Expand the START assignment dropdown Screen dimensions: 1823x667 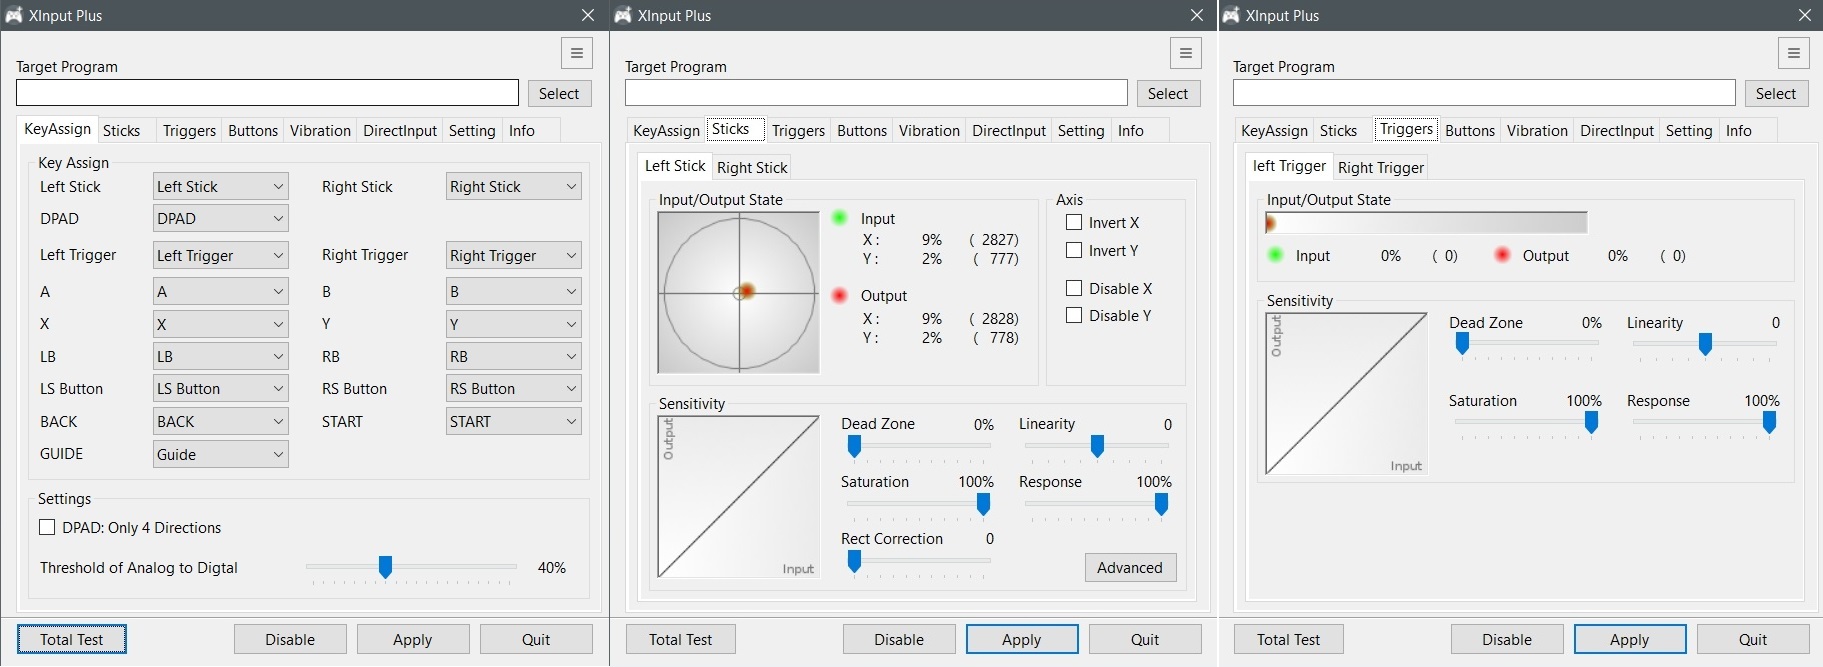coord(514,421)
